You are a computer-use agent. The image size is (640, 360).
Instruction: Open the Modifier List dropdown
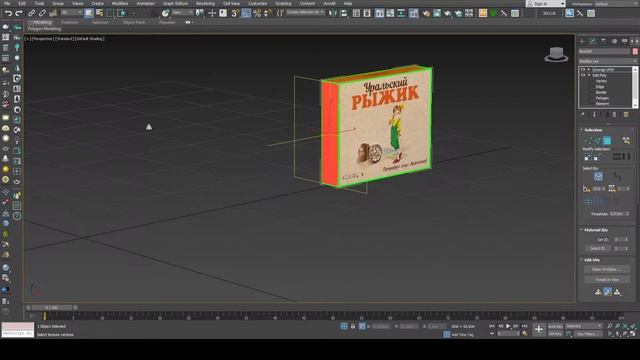click(x=608, y=61)
